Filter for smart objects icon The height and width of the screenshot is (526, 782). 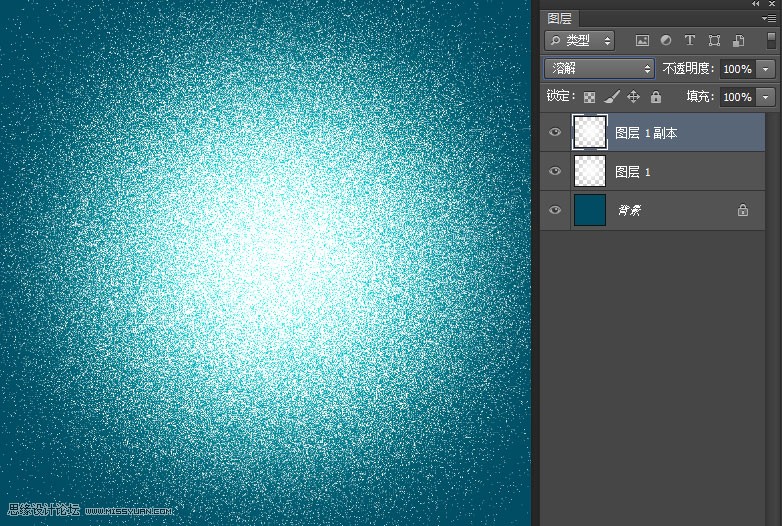pos(739,41)
